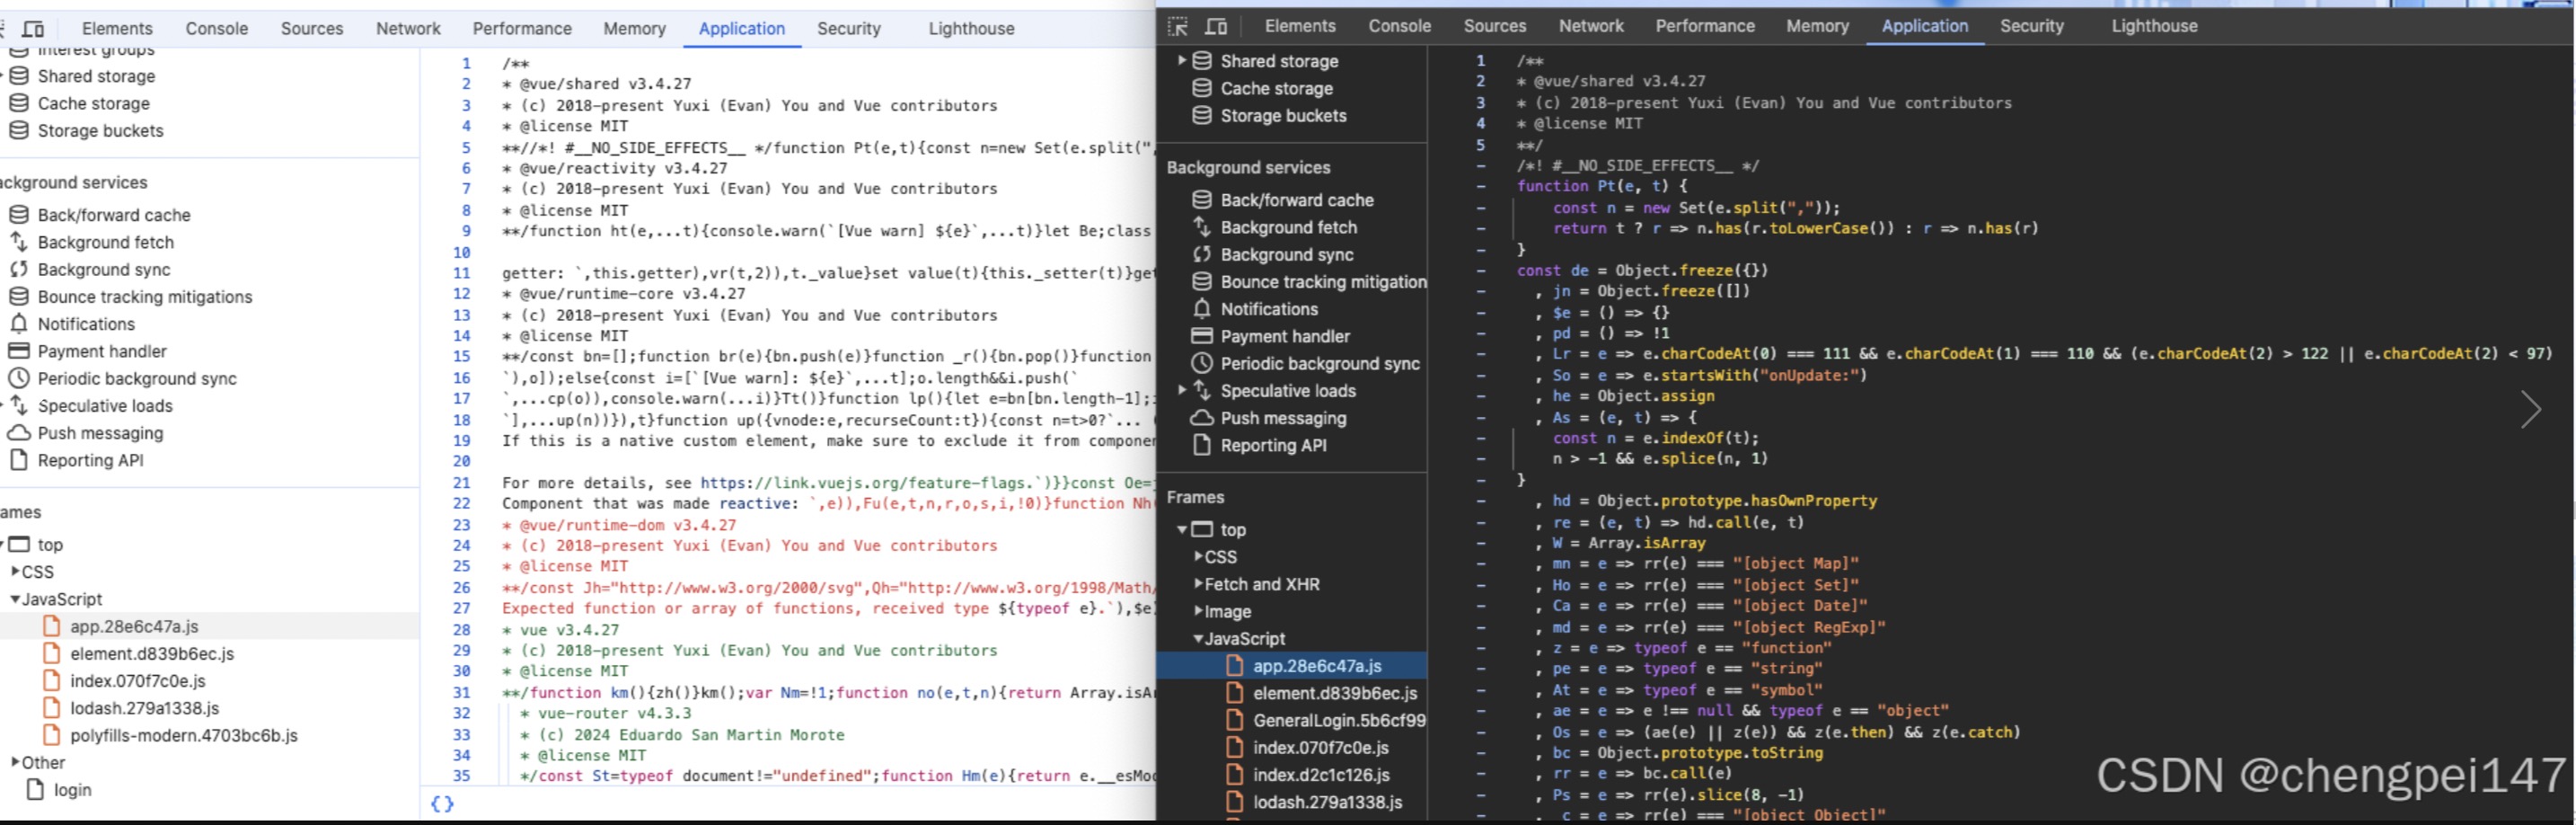Viewport: 2576px width, 825px height.
Task: Collapse top frame arrow in dark DevTools
Action: [x=1181, y=529]
